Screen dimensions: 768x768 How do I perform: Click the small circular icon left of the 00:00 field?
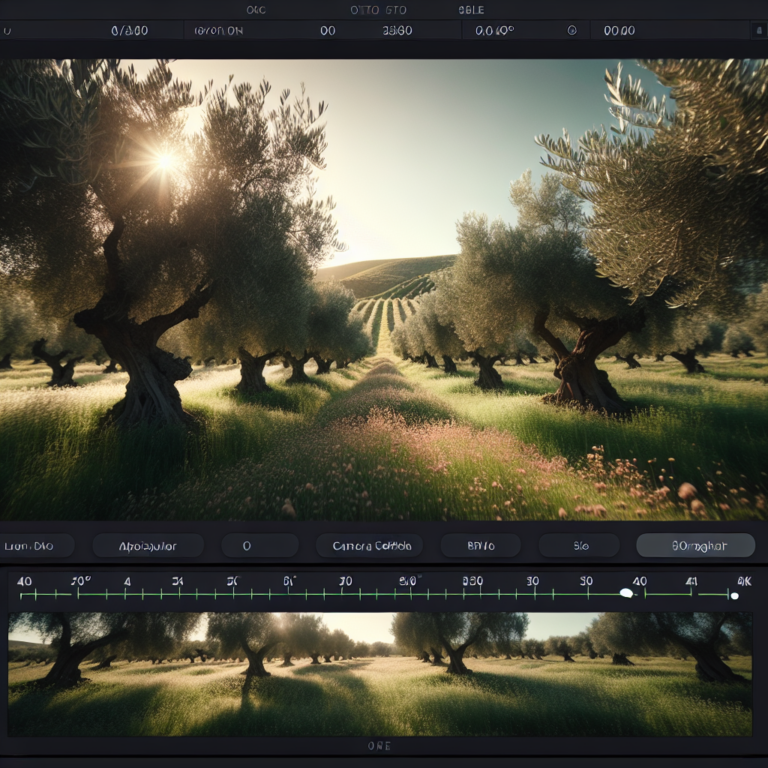(572, 30)
